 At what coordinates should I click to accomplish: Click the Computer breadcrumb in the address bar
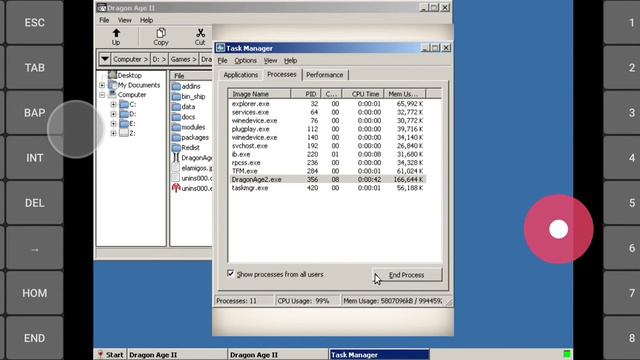pyautogui.click(x=130, y=59)
